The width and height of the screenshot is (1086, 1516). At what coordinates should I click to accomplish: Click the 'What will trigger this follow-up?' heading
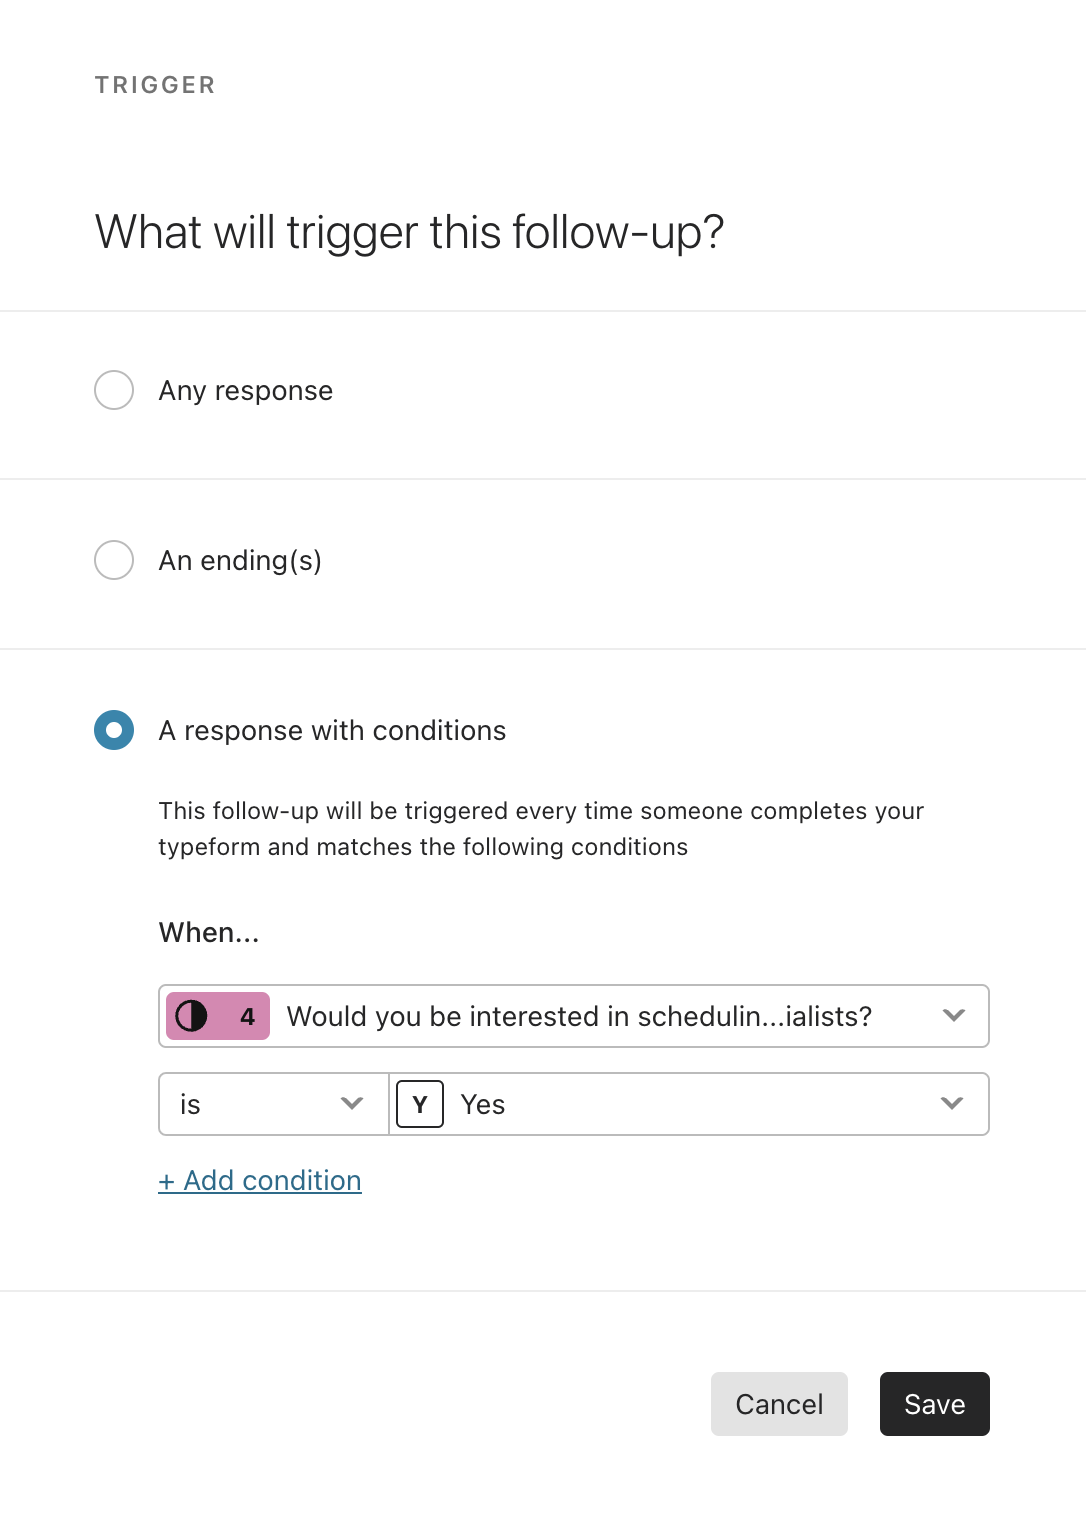(x=409, y=232)
